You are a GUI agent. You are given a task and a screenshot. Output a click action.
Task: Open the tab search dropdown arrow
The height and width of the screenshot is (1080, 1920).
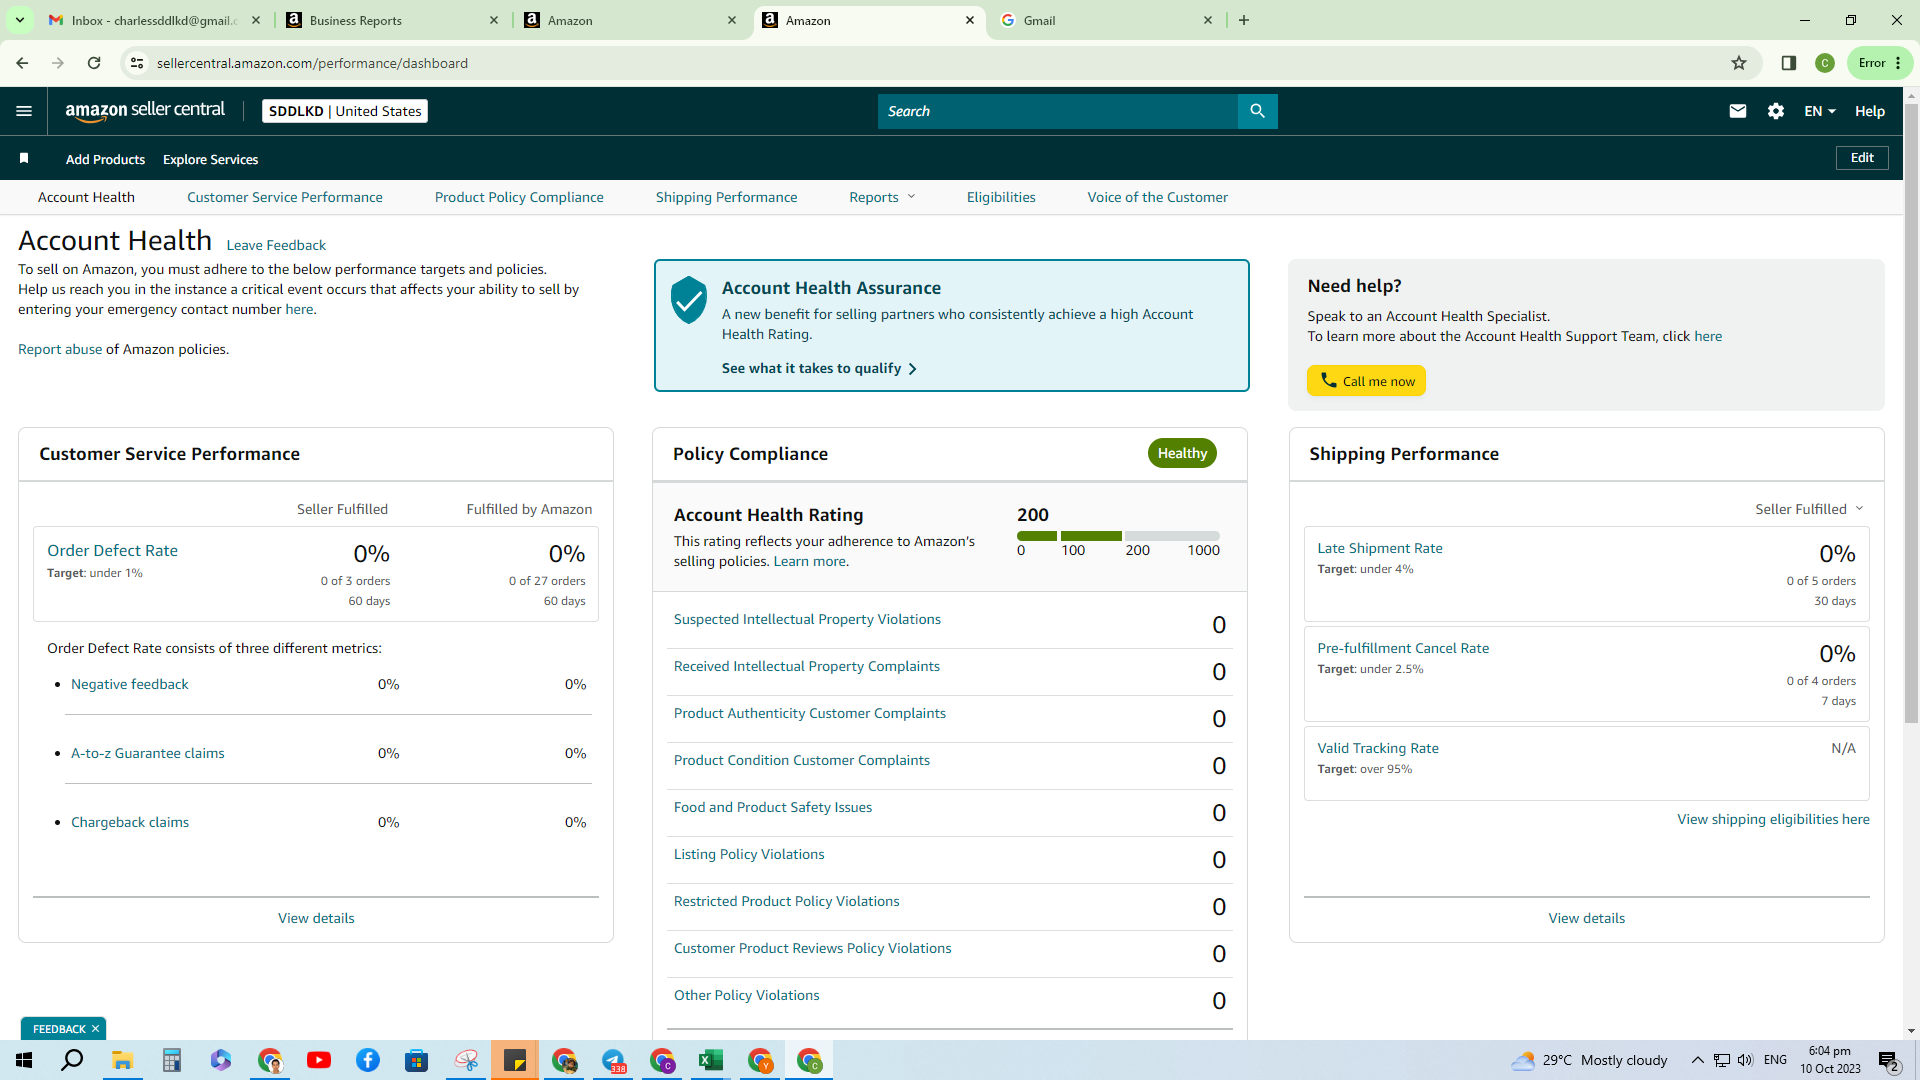(19, 20)
